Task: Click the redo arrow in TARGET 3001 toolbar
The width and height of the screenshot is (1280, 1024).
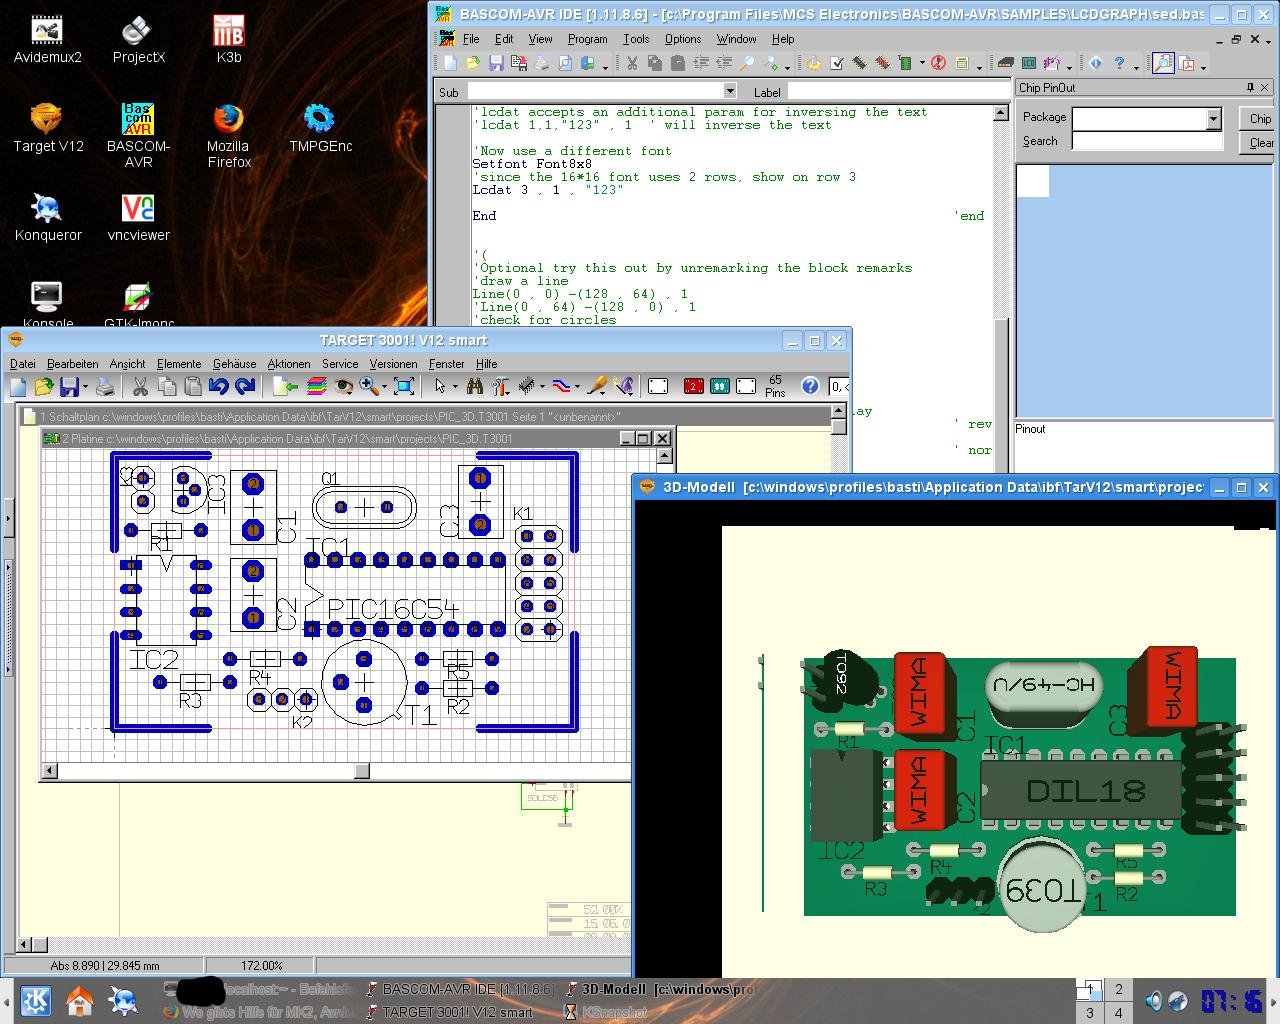Action: [245, 386]
